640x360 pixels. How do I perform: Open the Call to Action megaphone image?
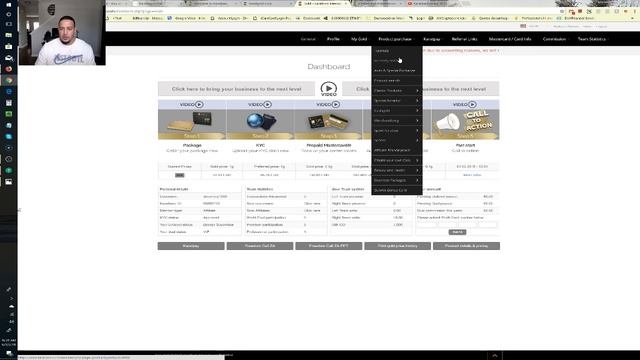point(465,124)
